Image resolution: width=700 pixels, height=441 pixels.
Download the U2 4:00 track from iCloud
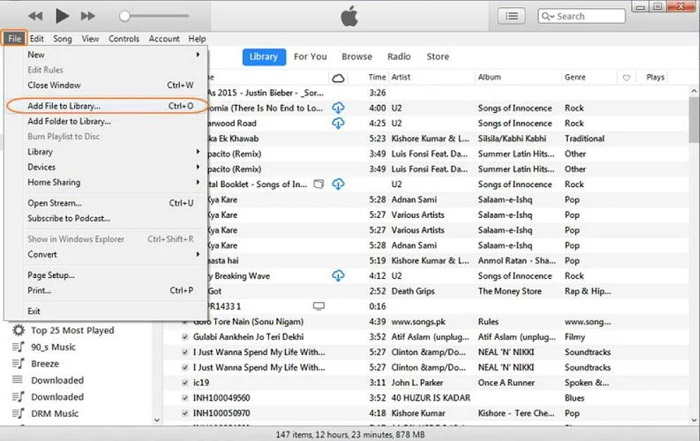[338, 108]
